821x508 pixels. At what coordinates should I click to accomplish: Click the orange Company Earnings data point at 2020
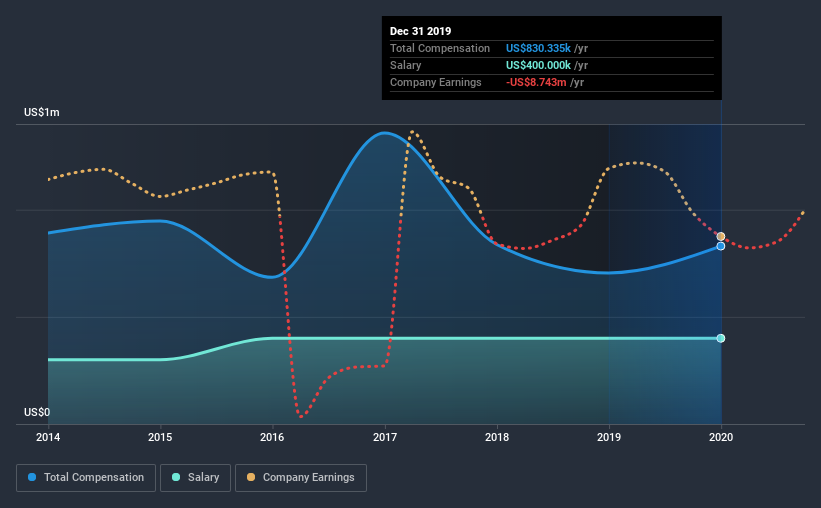[721, 237]
